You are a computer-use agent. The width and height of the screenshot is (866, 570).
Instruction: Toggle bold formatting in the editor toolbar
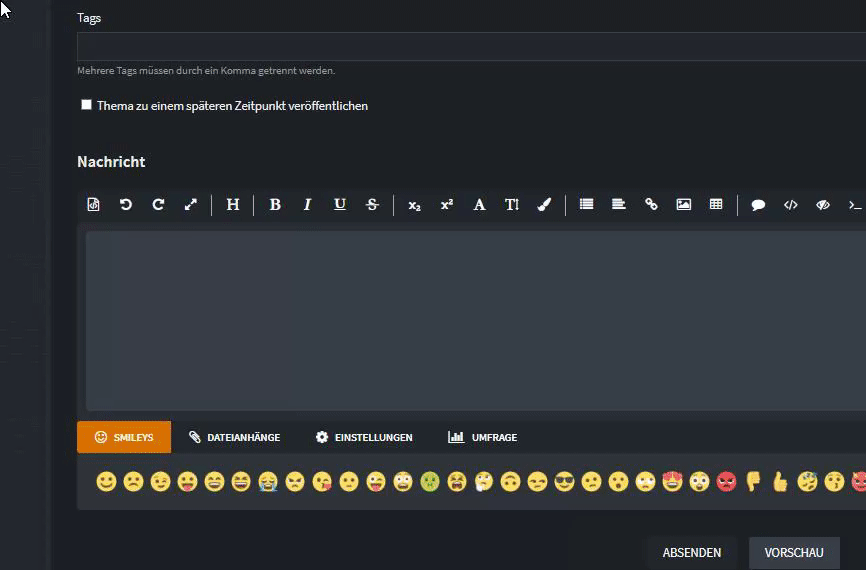point(275,205)
